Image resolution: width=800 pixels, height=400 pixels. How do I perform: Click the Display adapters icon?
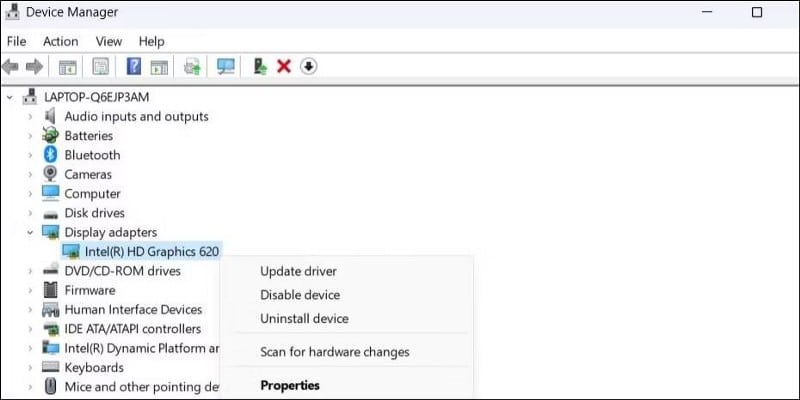click(50, 232)
